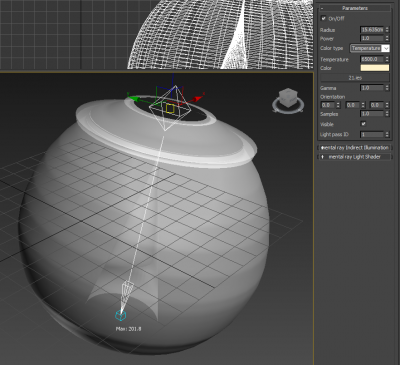Click the Samples spinner arrows

pyautogui.click(x=387, y=114)
